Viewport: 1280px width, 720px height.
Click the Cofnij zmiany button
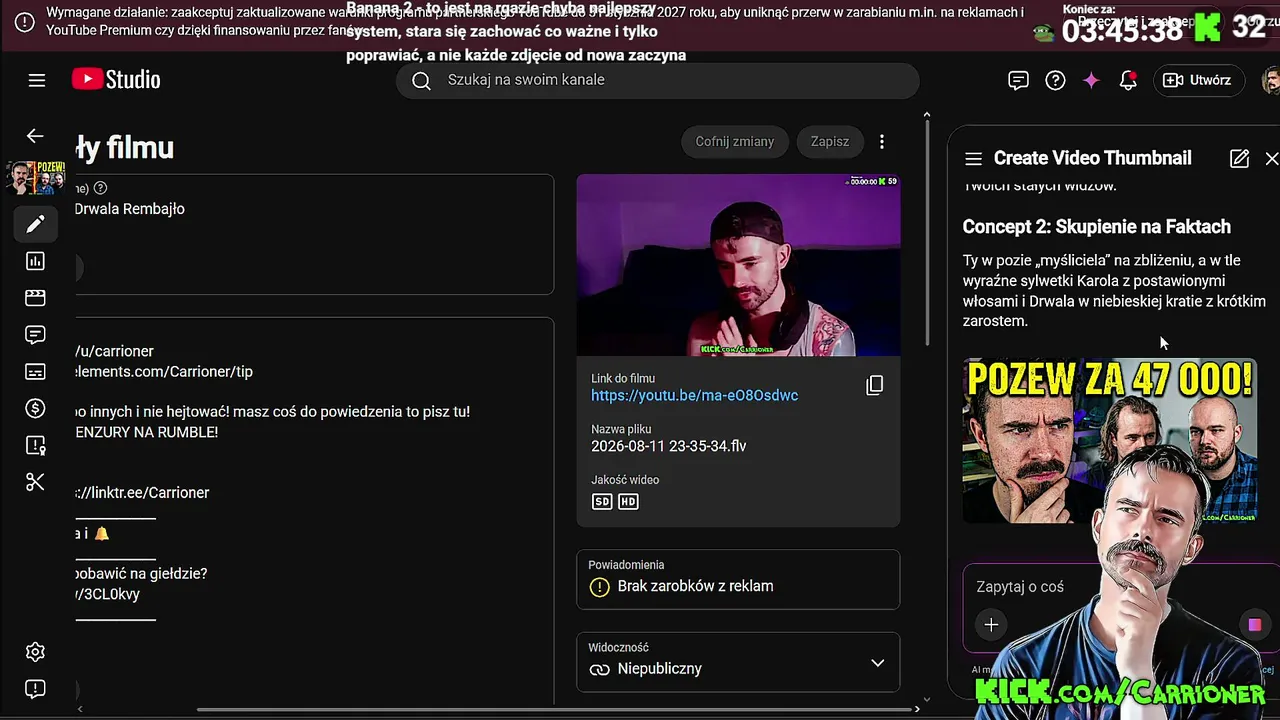point(735,142)
